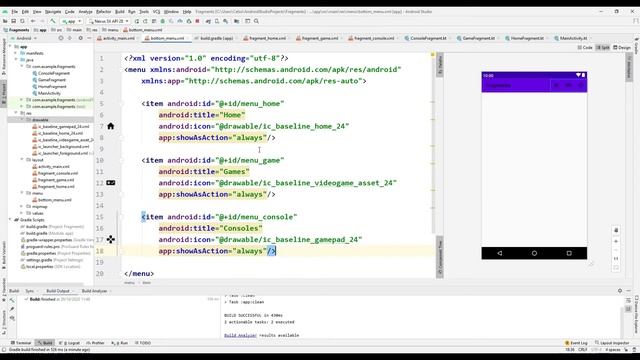Click the Search Everywhere magnifier icon
The width and height of the screenshot is (640, 360).
point(256,21)
